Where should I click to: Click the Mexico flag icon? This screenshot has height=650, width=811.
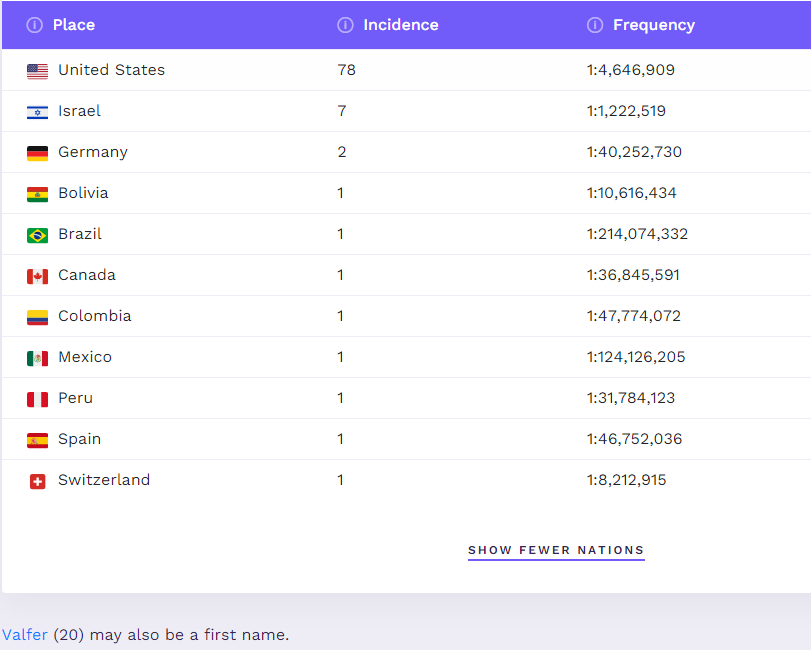[37, 358]
